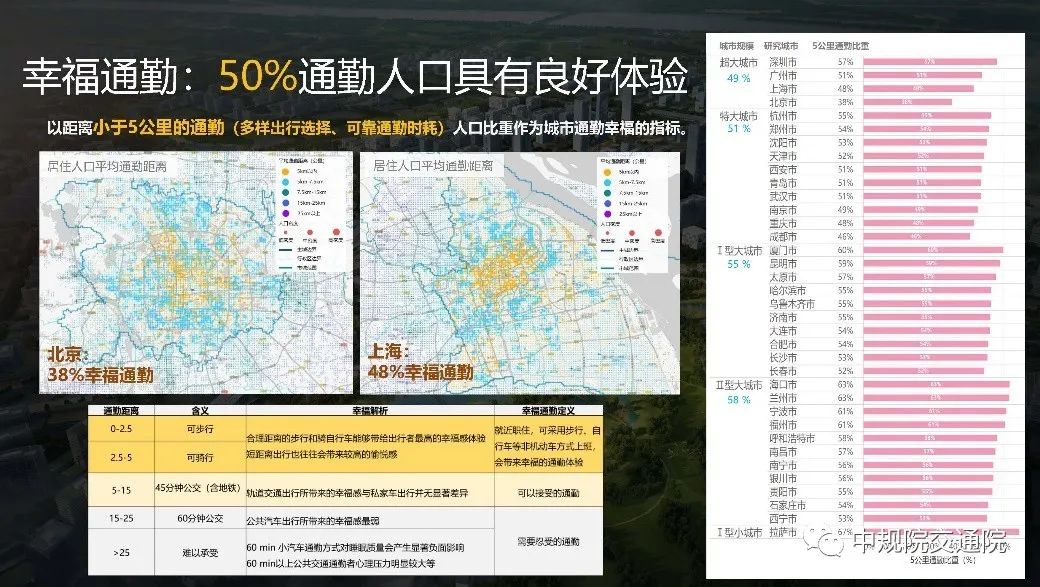Click the label 北京：38%幸福通勤
Image resolution: width=1040 pixels, height=587 pixels.
[x=100, y=365]
